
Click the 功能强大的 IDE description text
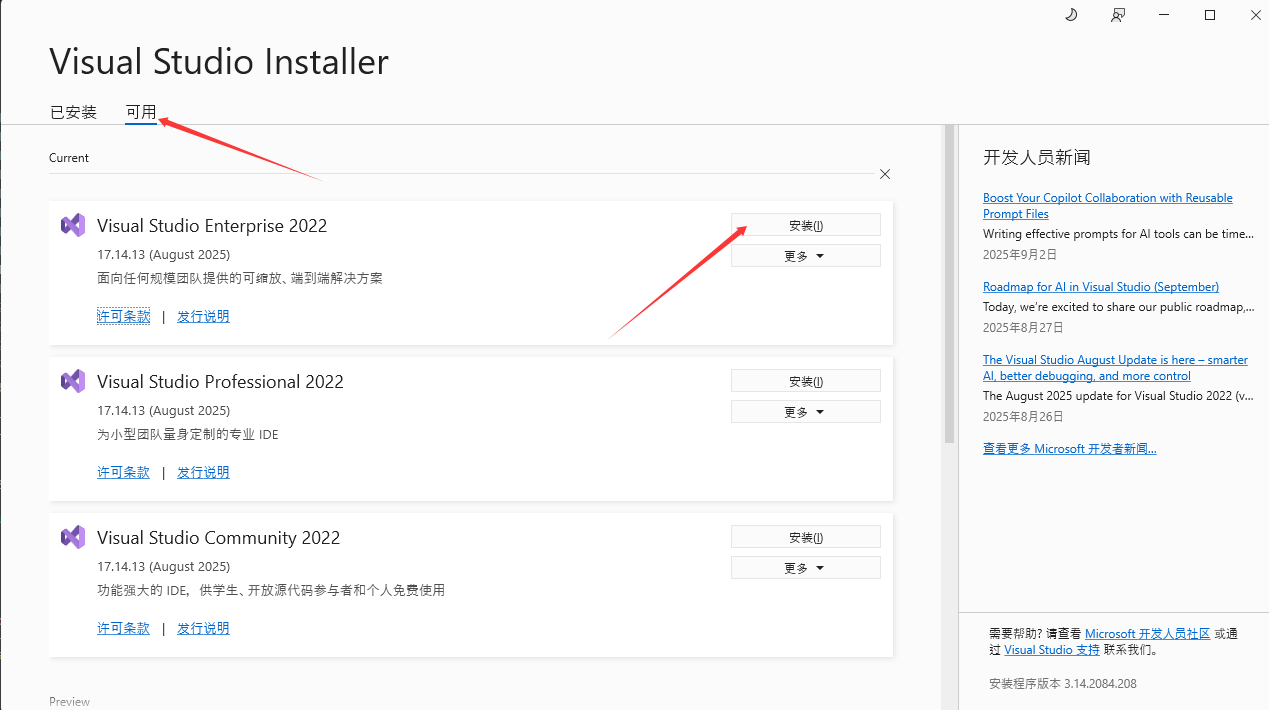[x=271, y=590]
